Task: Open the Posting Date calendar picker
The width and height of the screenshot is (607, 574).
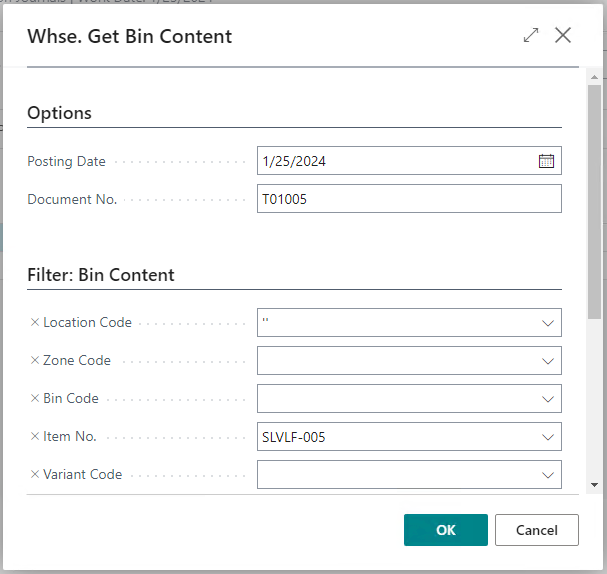Action: pyautogui.click(x=546, y=161)
